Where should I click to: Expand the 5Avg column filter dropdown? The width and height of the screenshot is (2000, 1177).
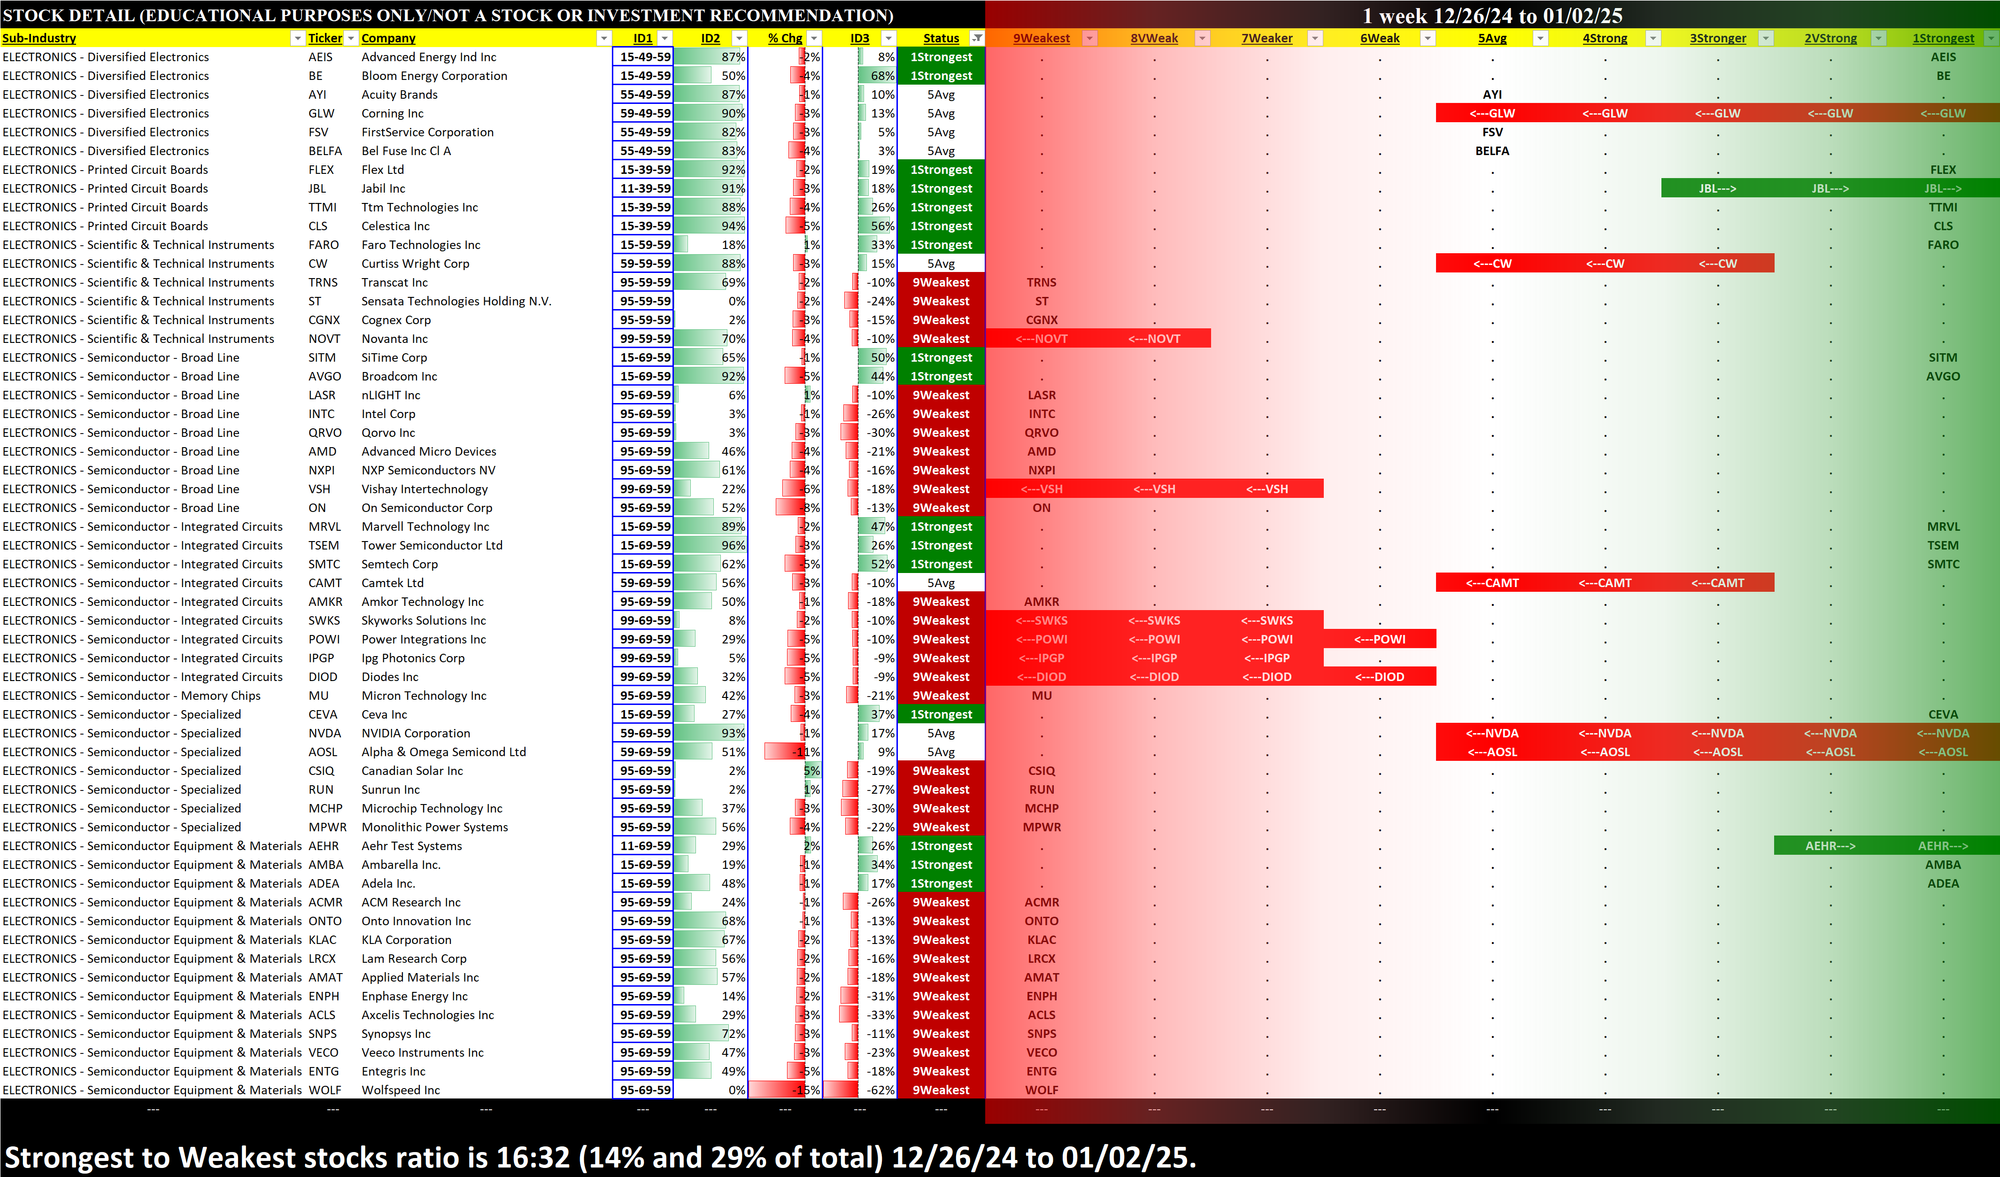tap(1540, 38)
